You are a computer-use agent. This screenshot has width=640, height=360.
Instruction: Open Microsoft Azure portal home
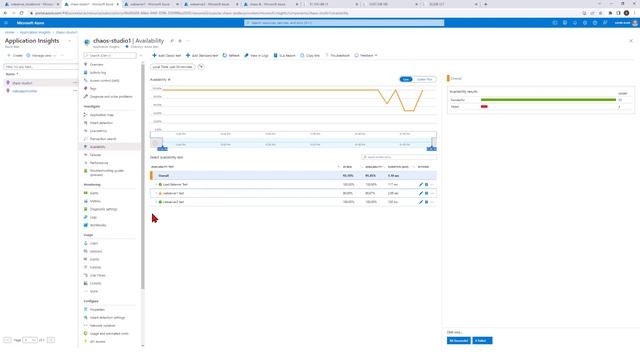coord(31,23)
